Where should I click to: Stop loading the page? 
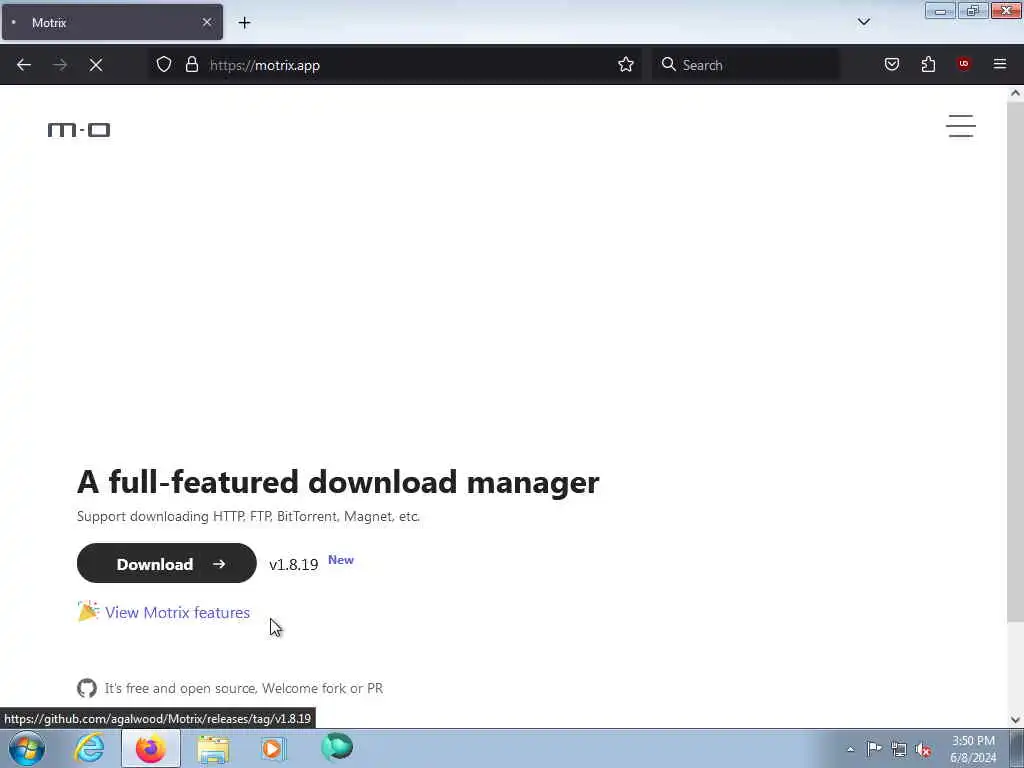point(96,65)
